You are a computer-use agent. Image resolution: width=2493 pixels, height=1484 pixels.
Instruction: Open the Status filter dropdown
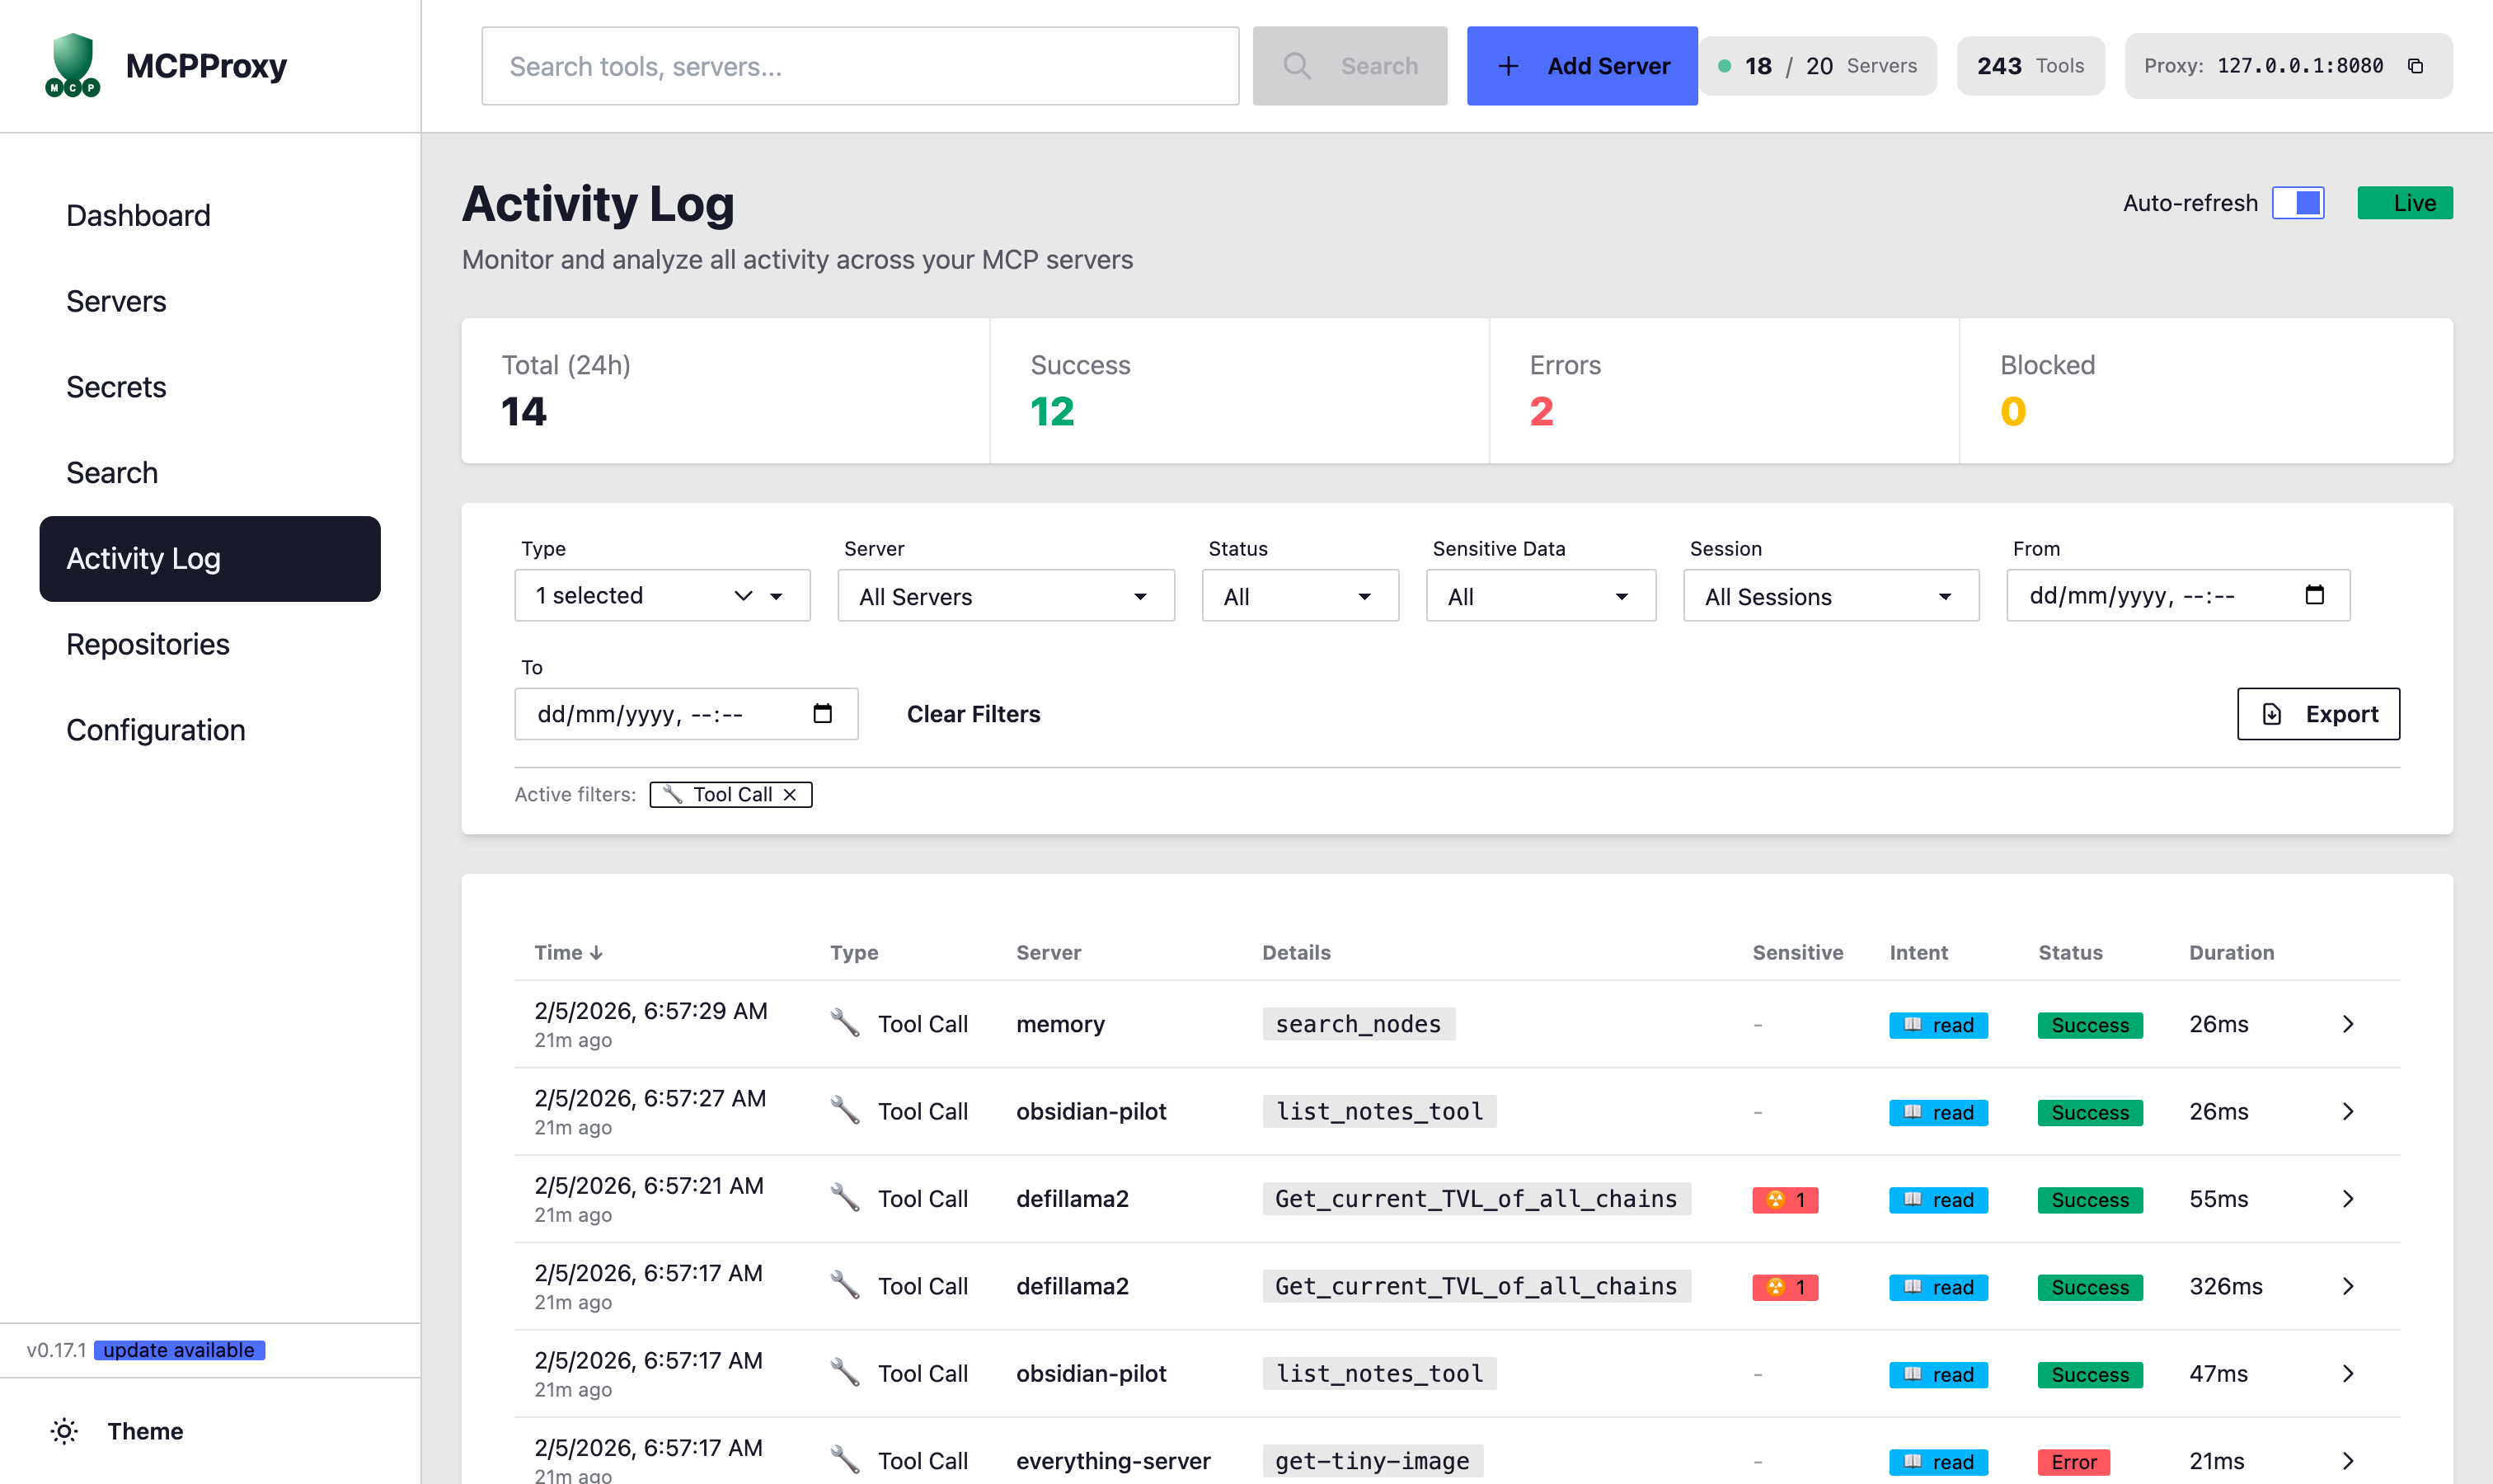[1300, 596]
